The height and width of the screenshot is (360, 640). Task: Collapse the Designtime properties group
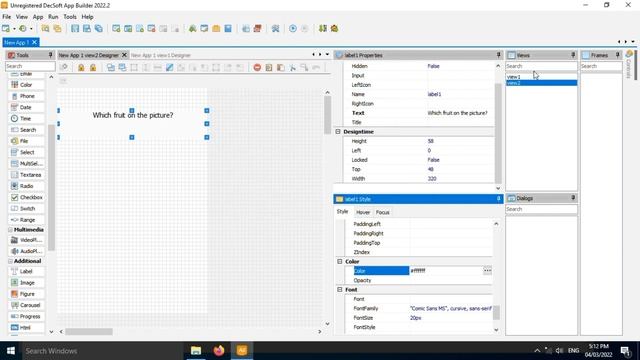338,132
